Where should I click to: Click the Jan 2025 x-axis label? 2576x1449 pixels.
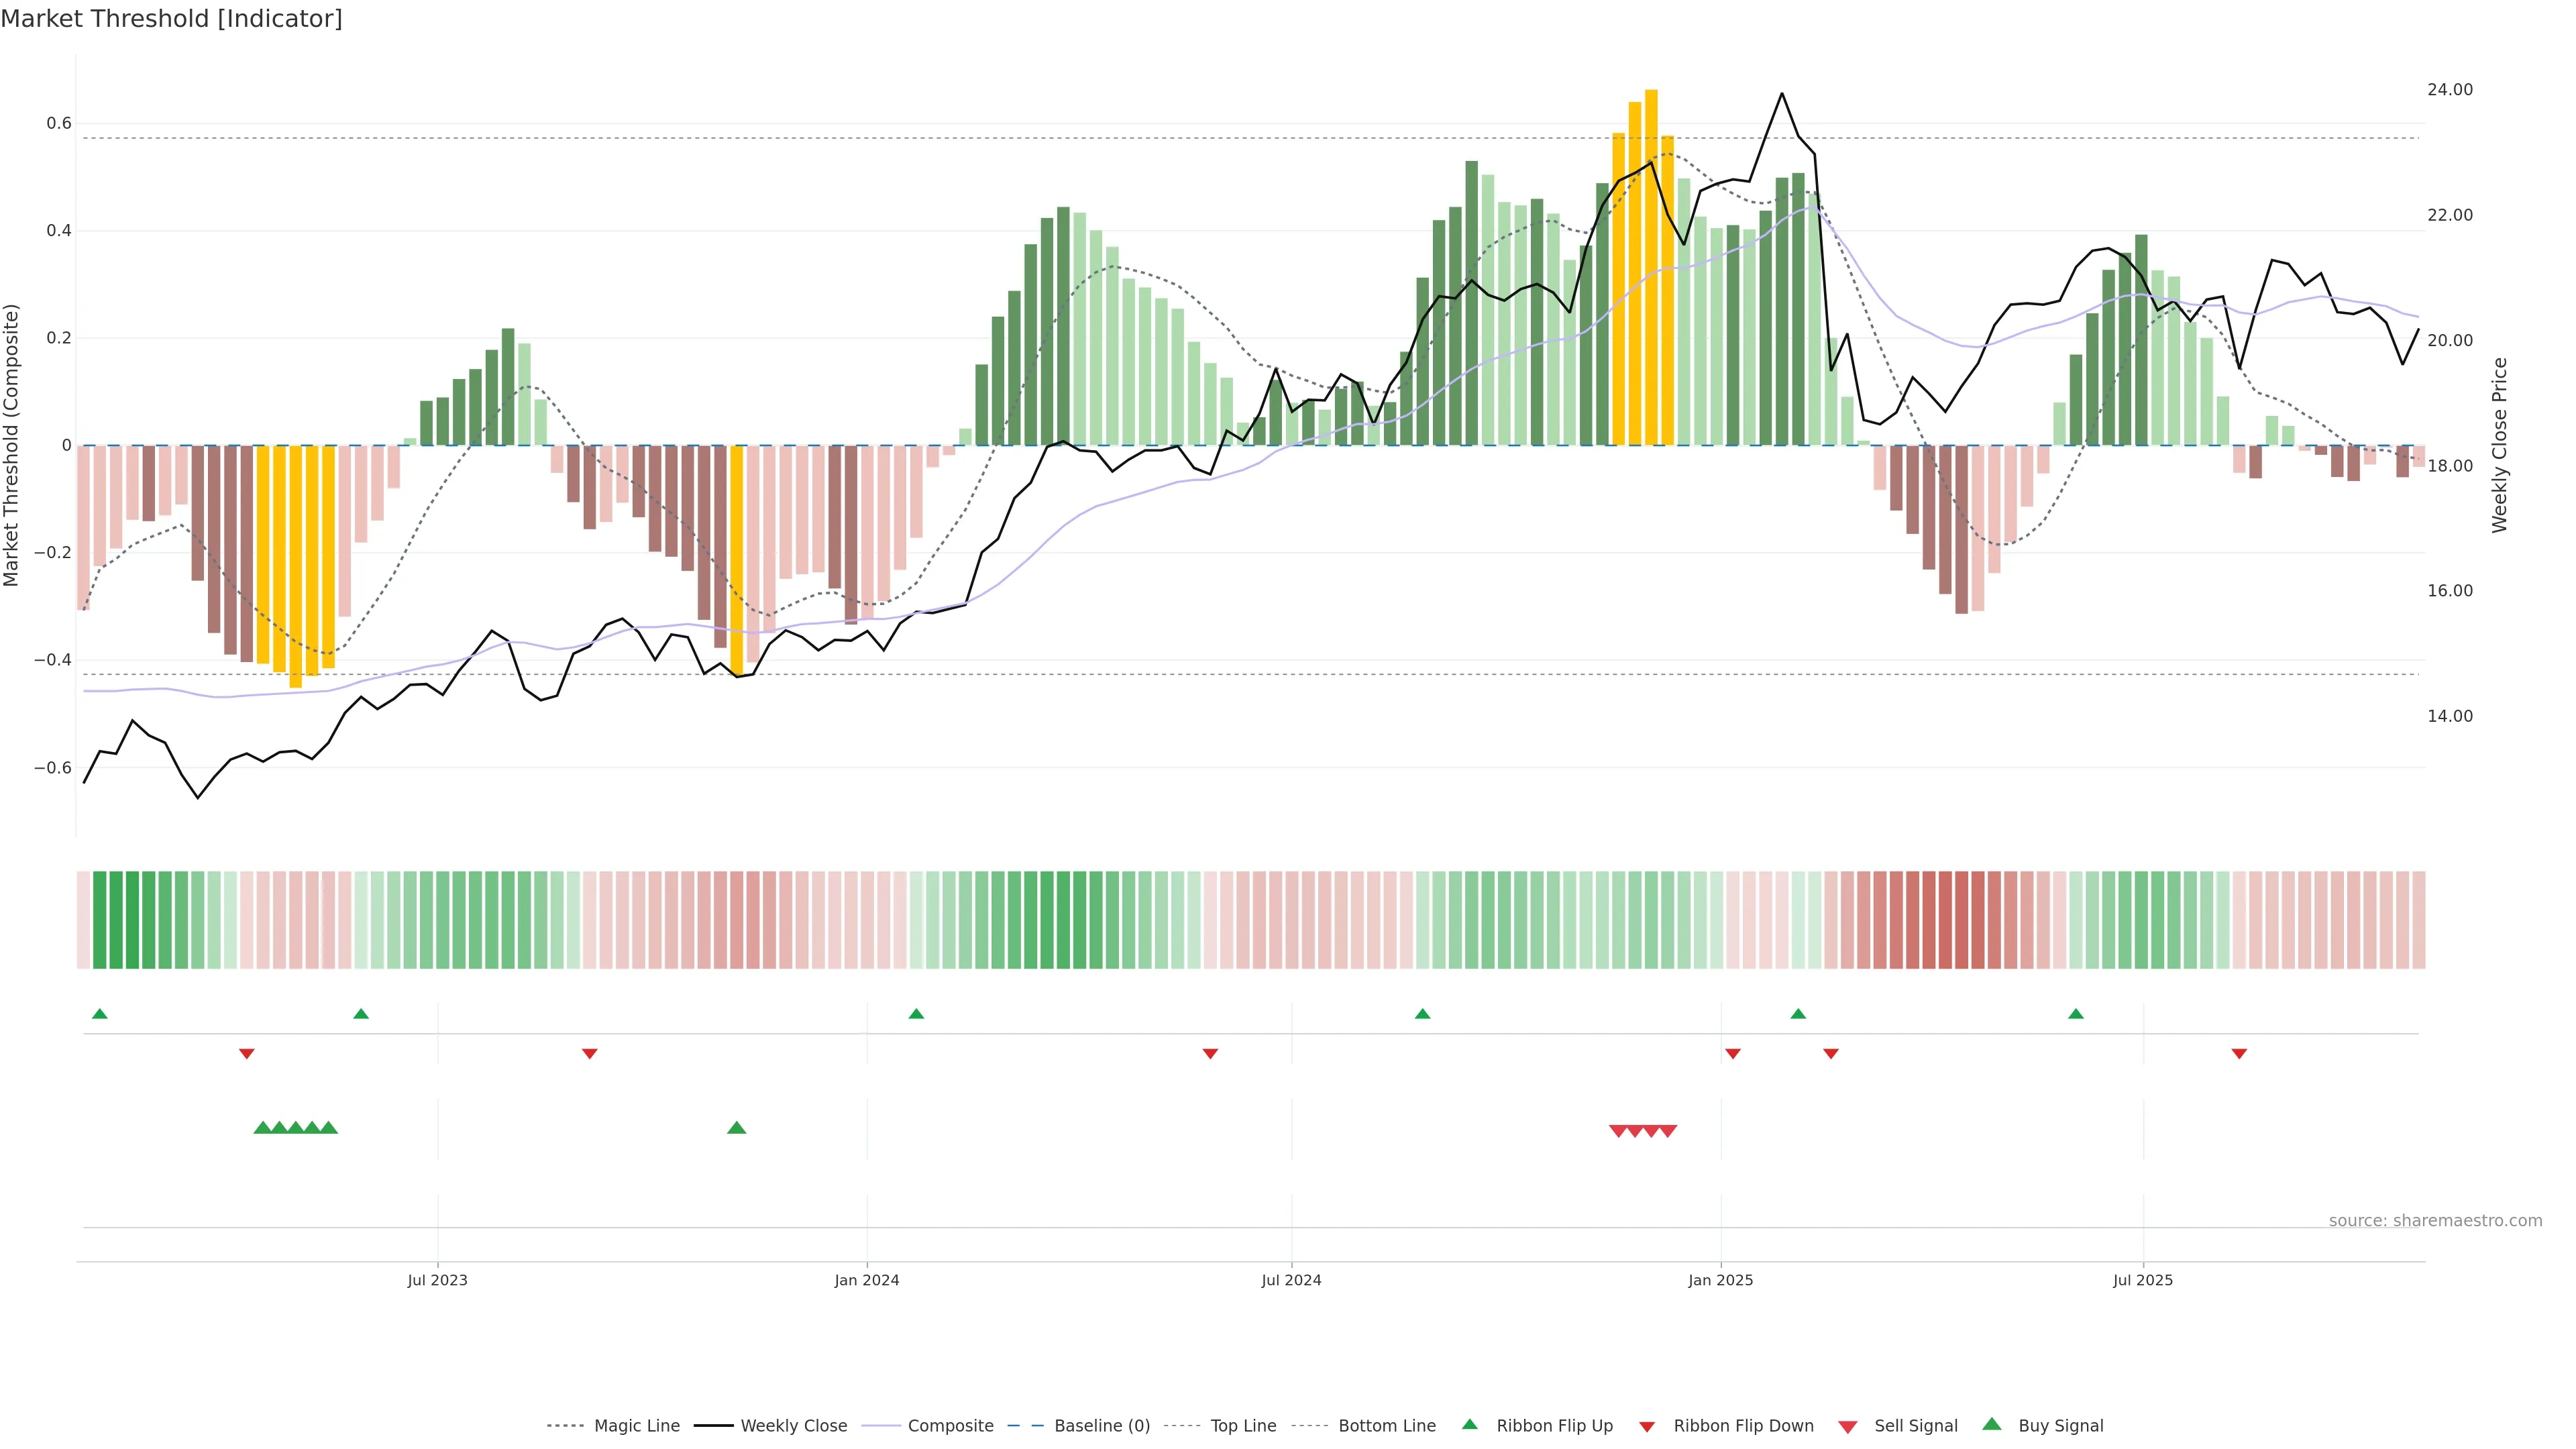coord(1720,1280)
